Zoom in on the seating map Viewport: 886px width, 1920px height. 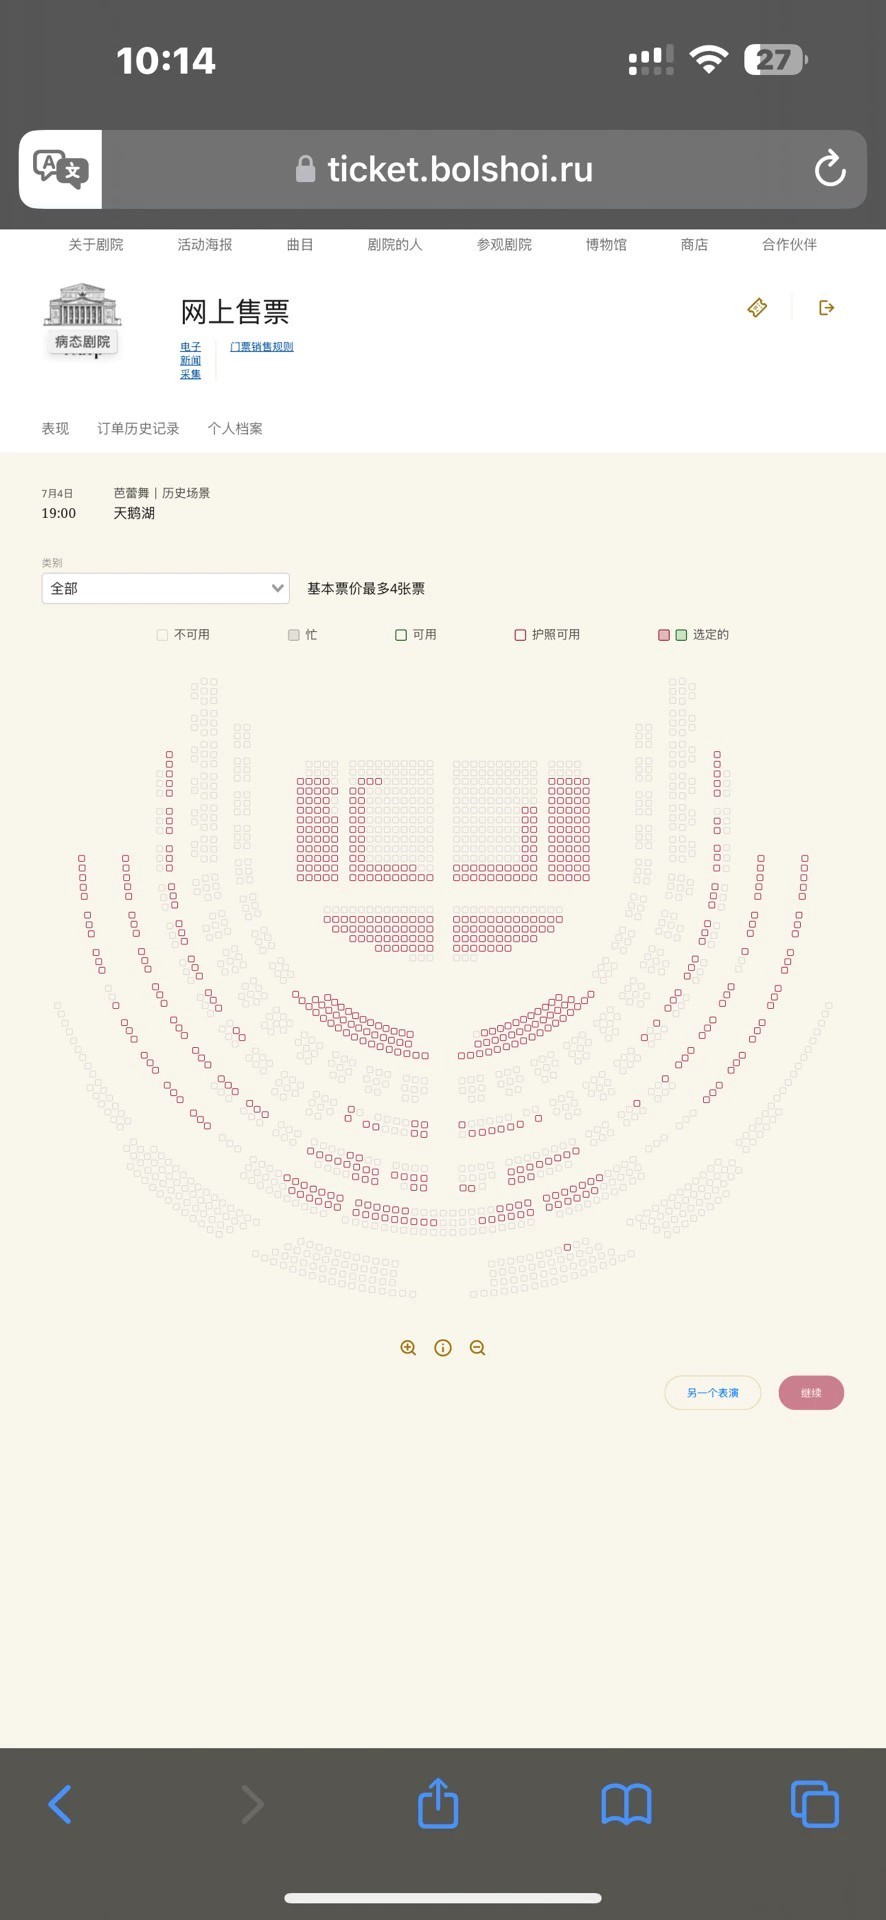click(x=408, y=1348)
